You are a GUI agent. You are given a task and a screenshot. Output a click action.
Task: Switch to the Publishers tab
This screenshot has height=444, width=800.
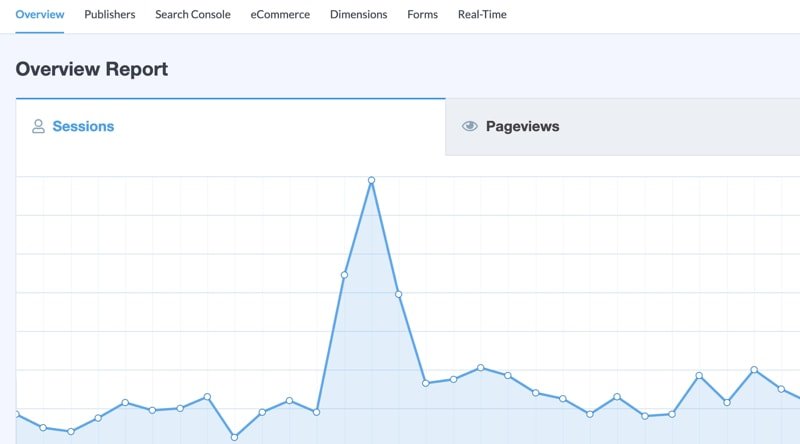[110, 14]
